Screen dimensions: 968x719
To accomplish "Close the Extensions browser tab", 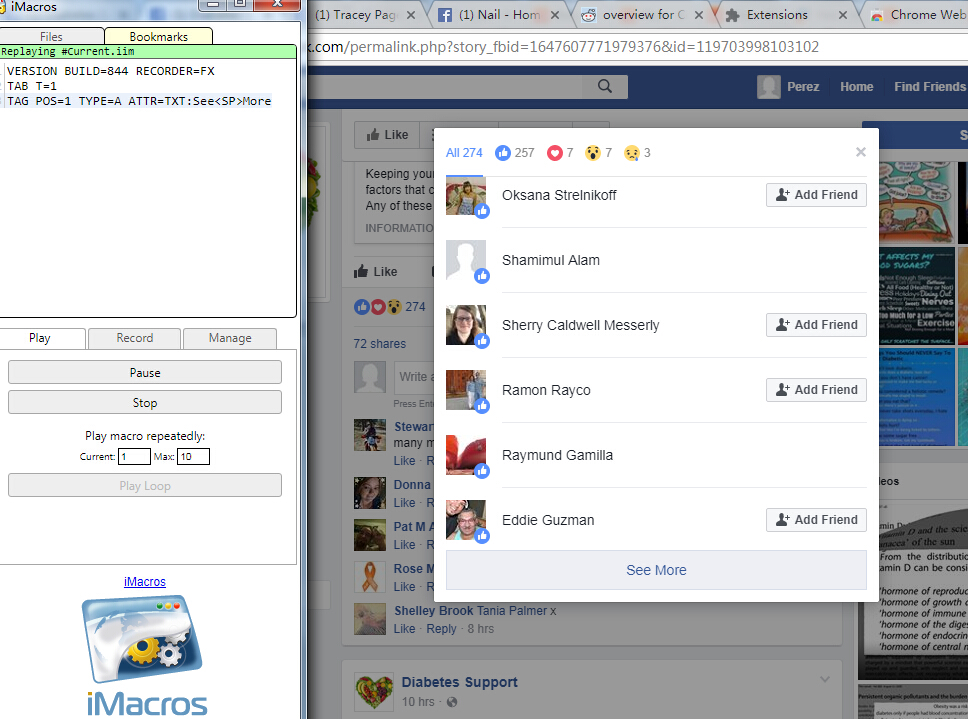I will (843, 15).
